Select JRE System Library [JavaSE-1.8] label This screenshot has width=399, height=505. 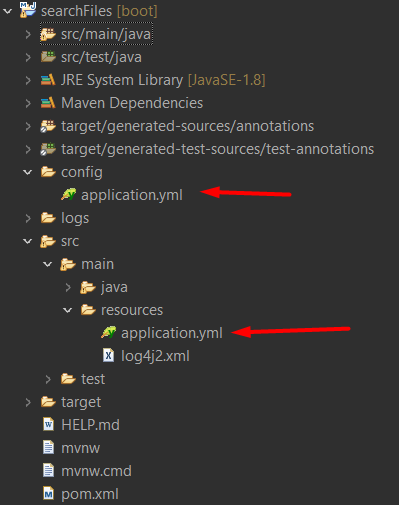tap(163, 80)
